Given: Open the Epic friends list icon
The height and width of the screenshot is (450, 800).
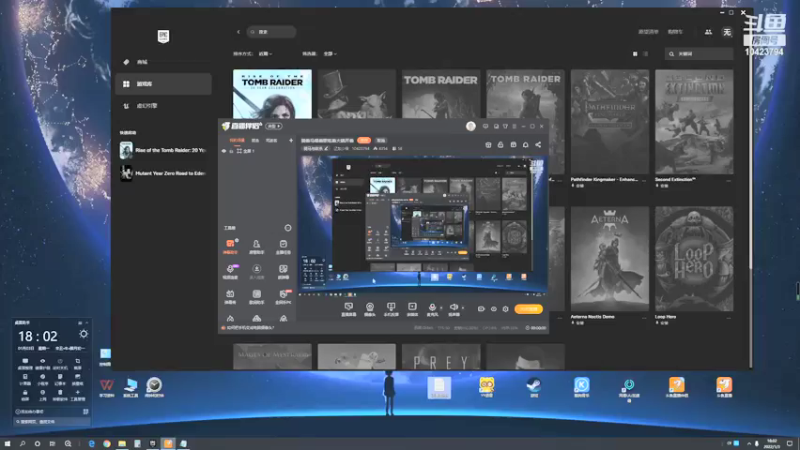Looking at the screenshot, I should [x=708, y=32].
